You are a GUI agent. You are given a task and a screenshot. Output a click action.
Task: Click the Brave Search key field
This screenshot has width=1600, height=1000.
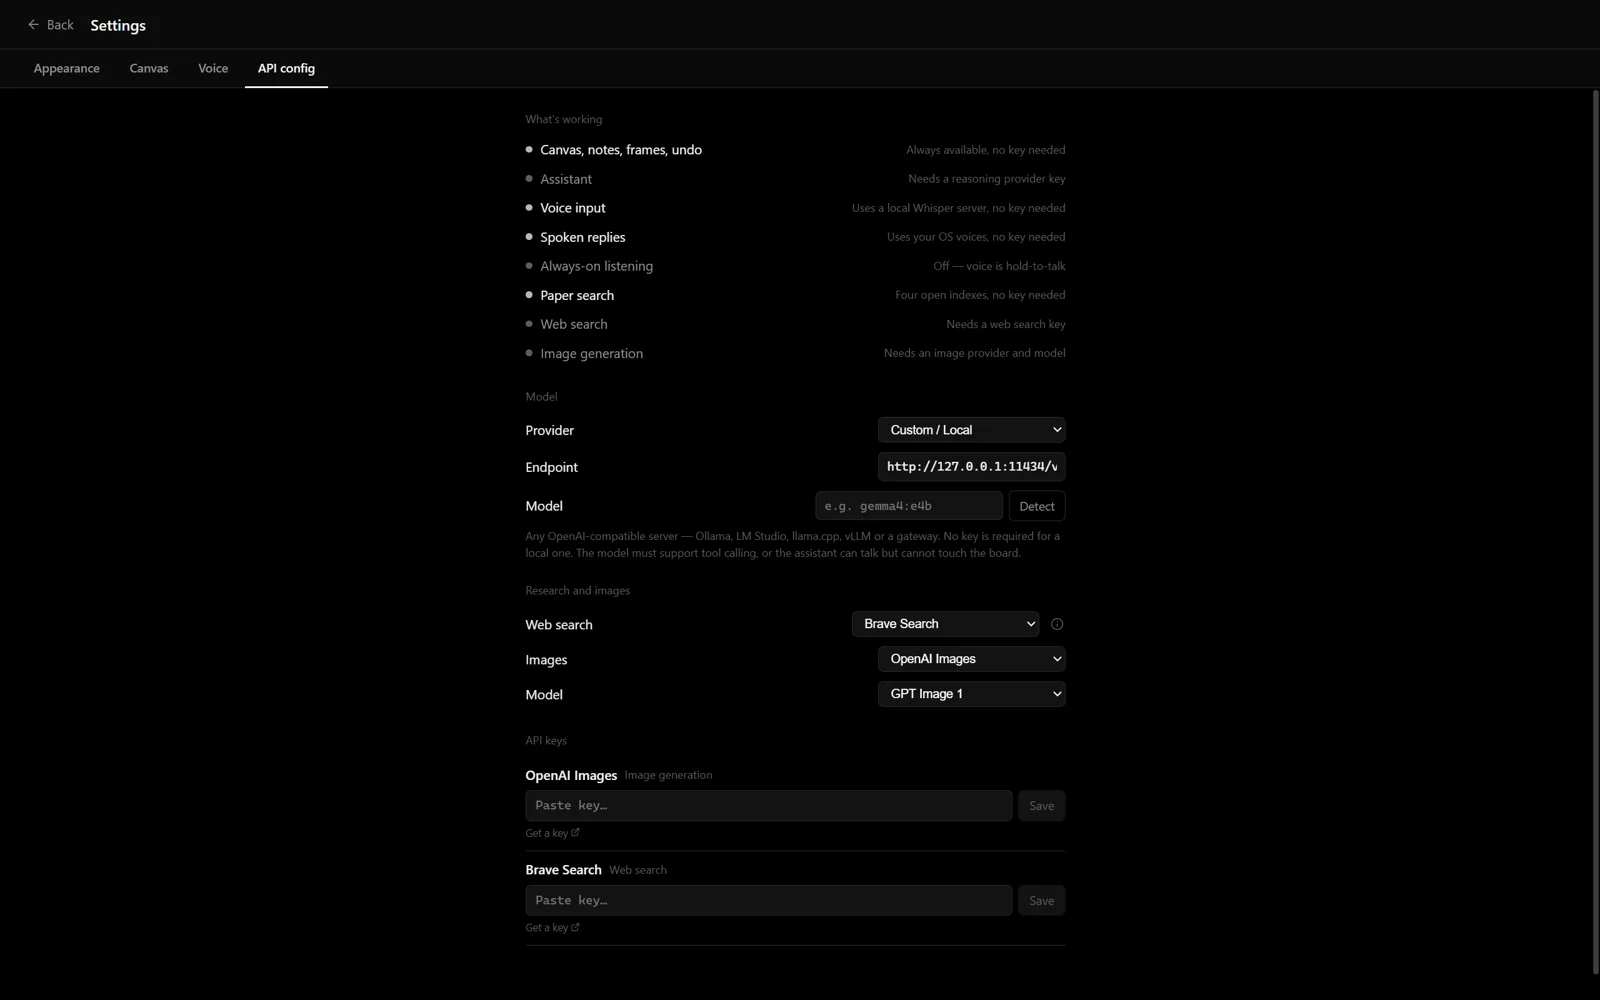tap(768, 900)
